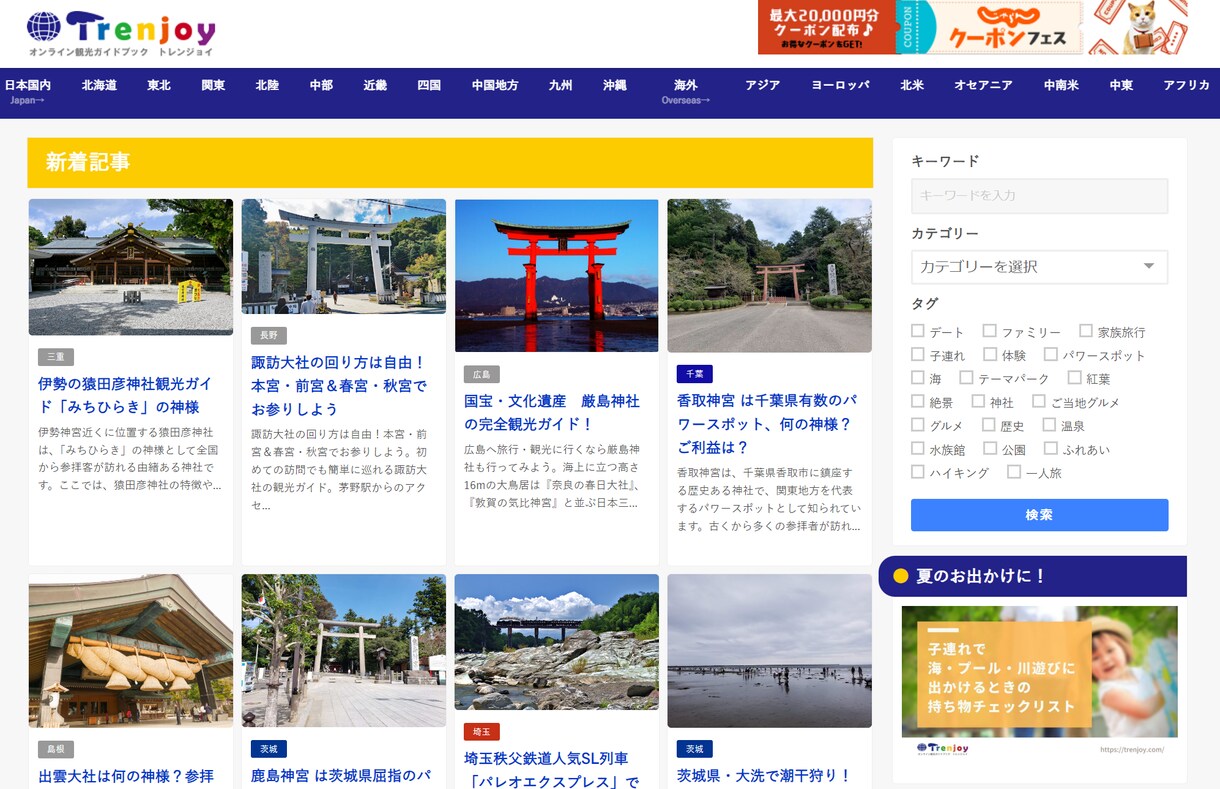Select 近畿 in navigation bar

tap(375, 85)
